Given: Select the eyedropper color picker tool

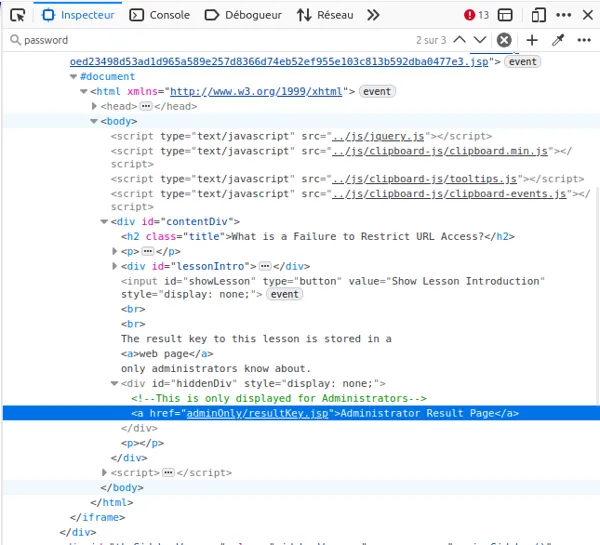Looking at the screenshot, I should [x=558, y=40].
